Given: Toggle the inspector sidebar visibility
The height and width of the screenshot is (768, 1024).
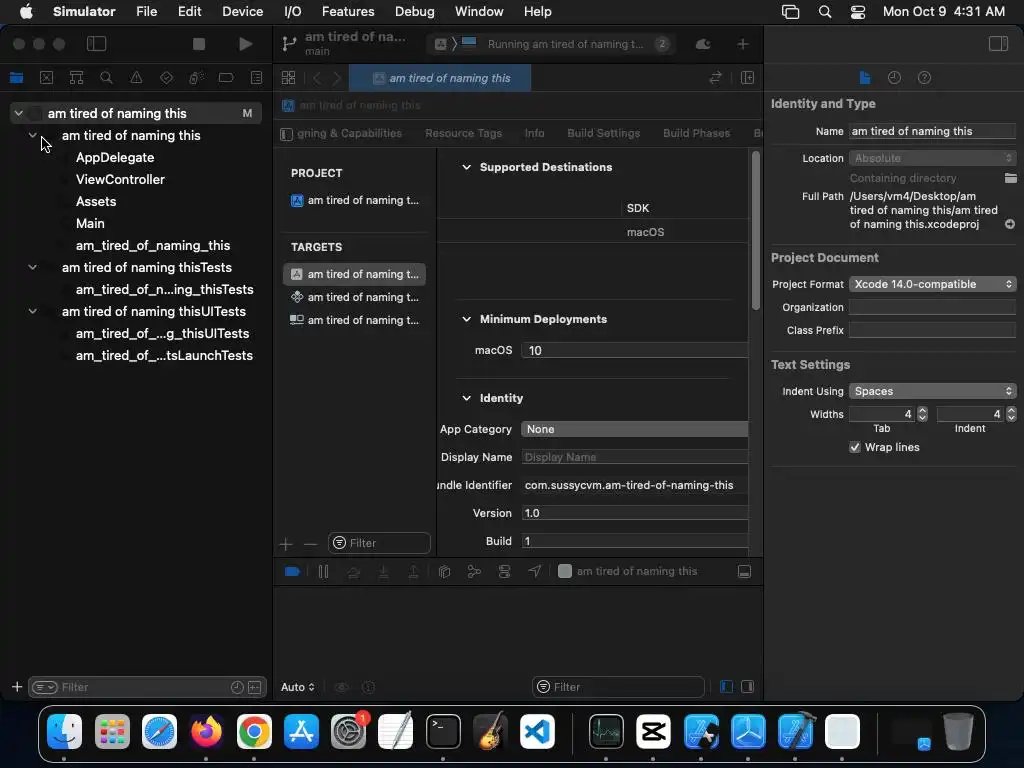Looking at the screenshot, I should coord(998,44).
